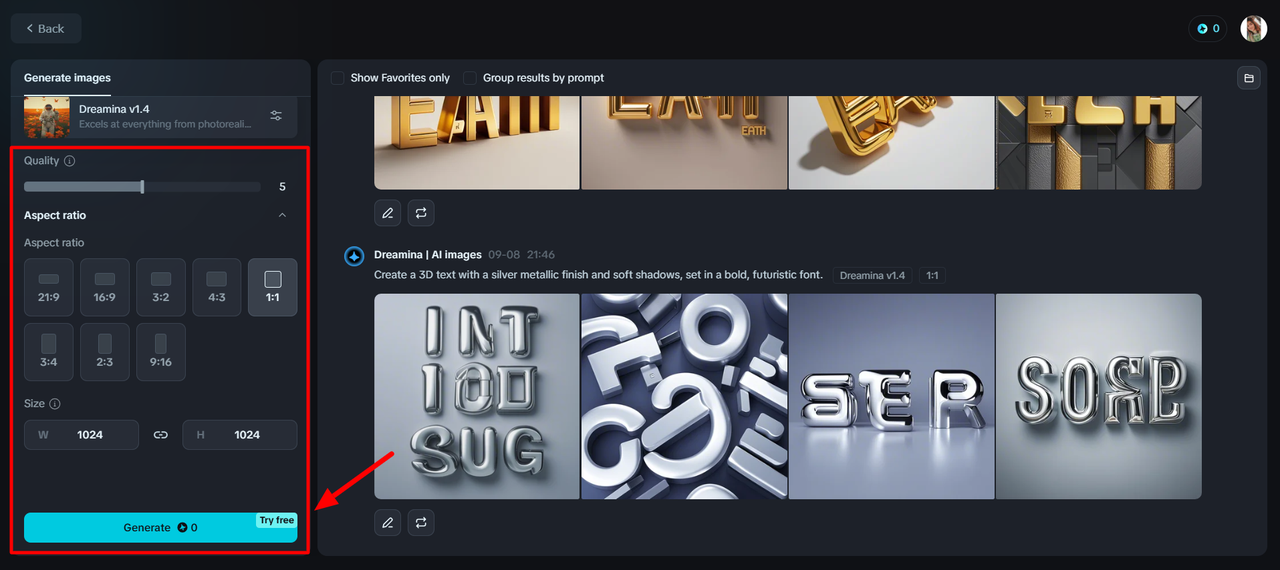
Task: Choose the 3:4 aspect ratio
Action: pos(49,351)
